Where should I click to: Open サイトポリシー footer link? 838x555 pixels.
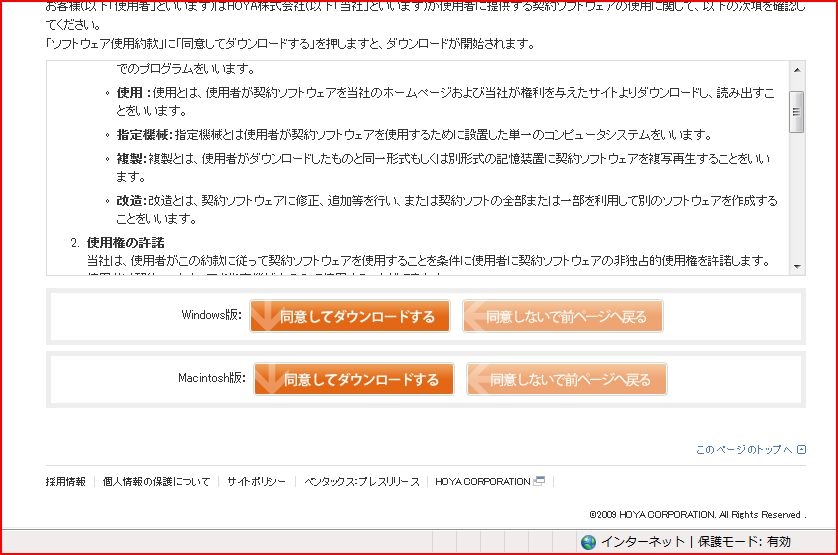(x=257, y=482)
